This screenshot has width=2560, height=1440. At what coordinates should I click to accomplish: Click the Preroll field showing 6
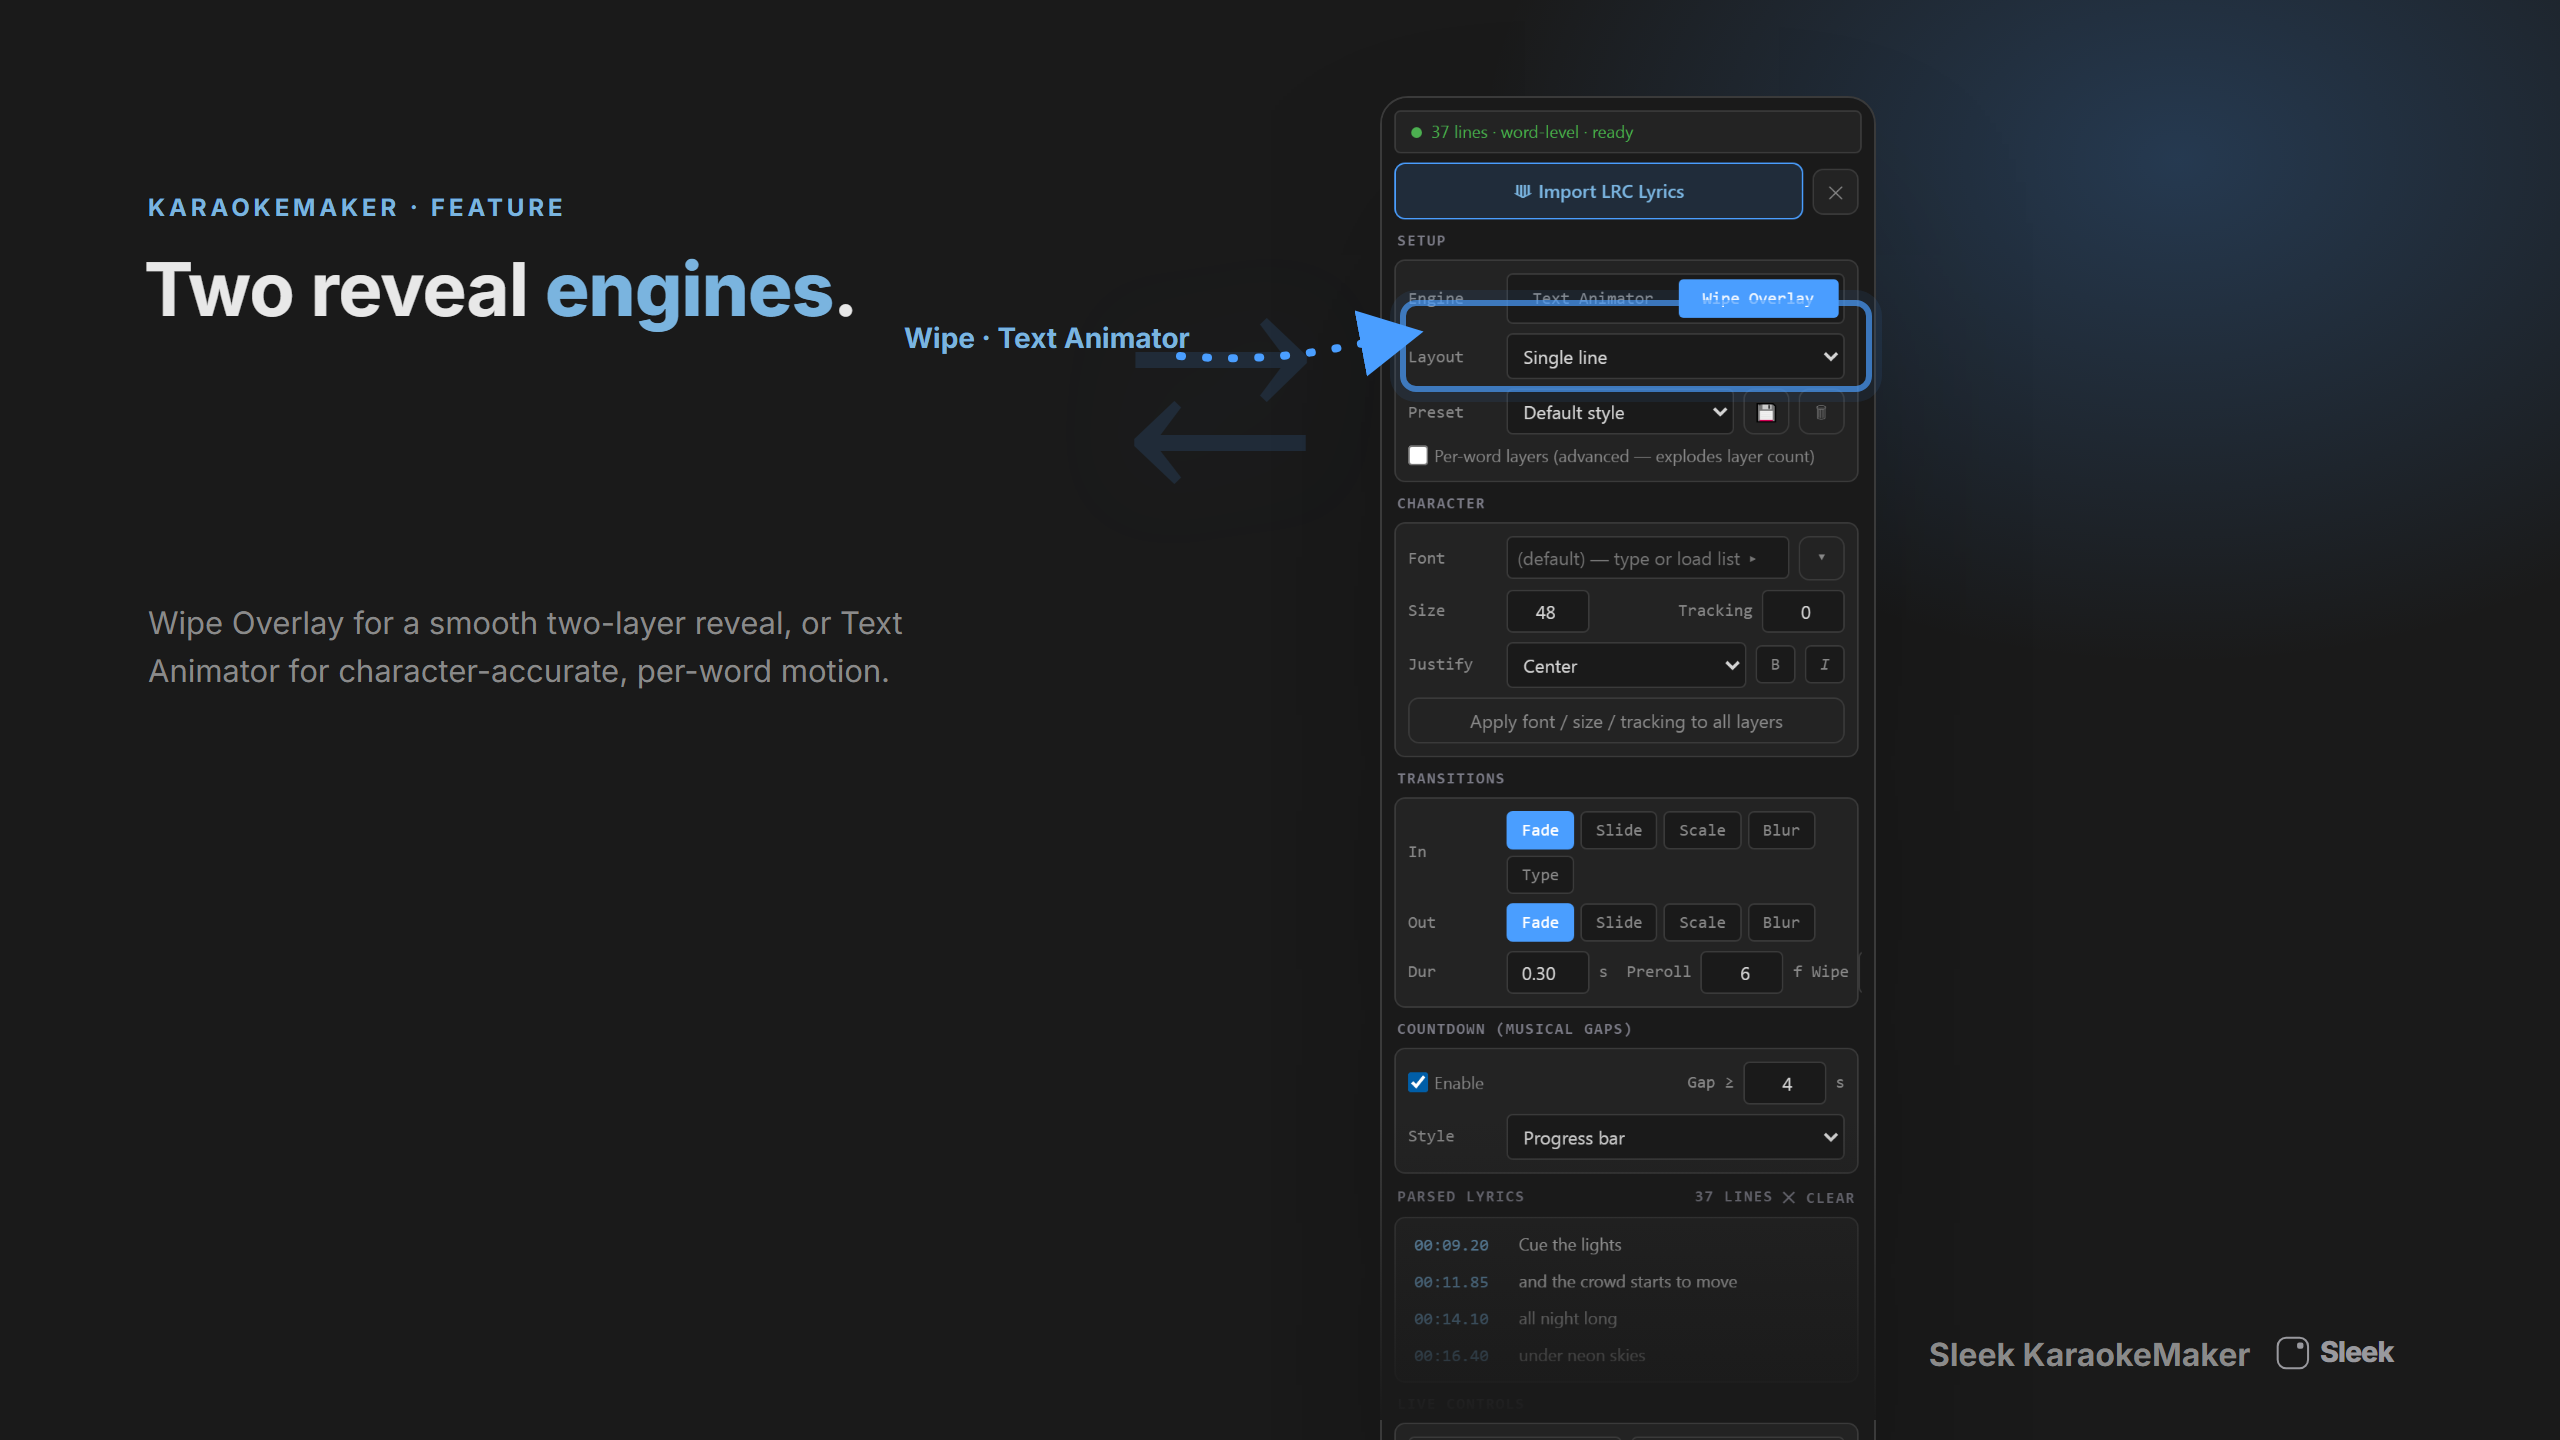tap(1742, 973)
